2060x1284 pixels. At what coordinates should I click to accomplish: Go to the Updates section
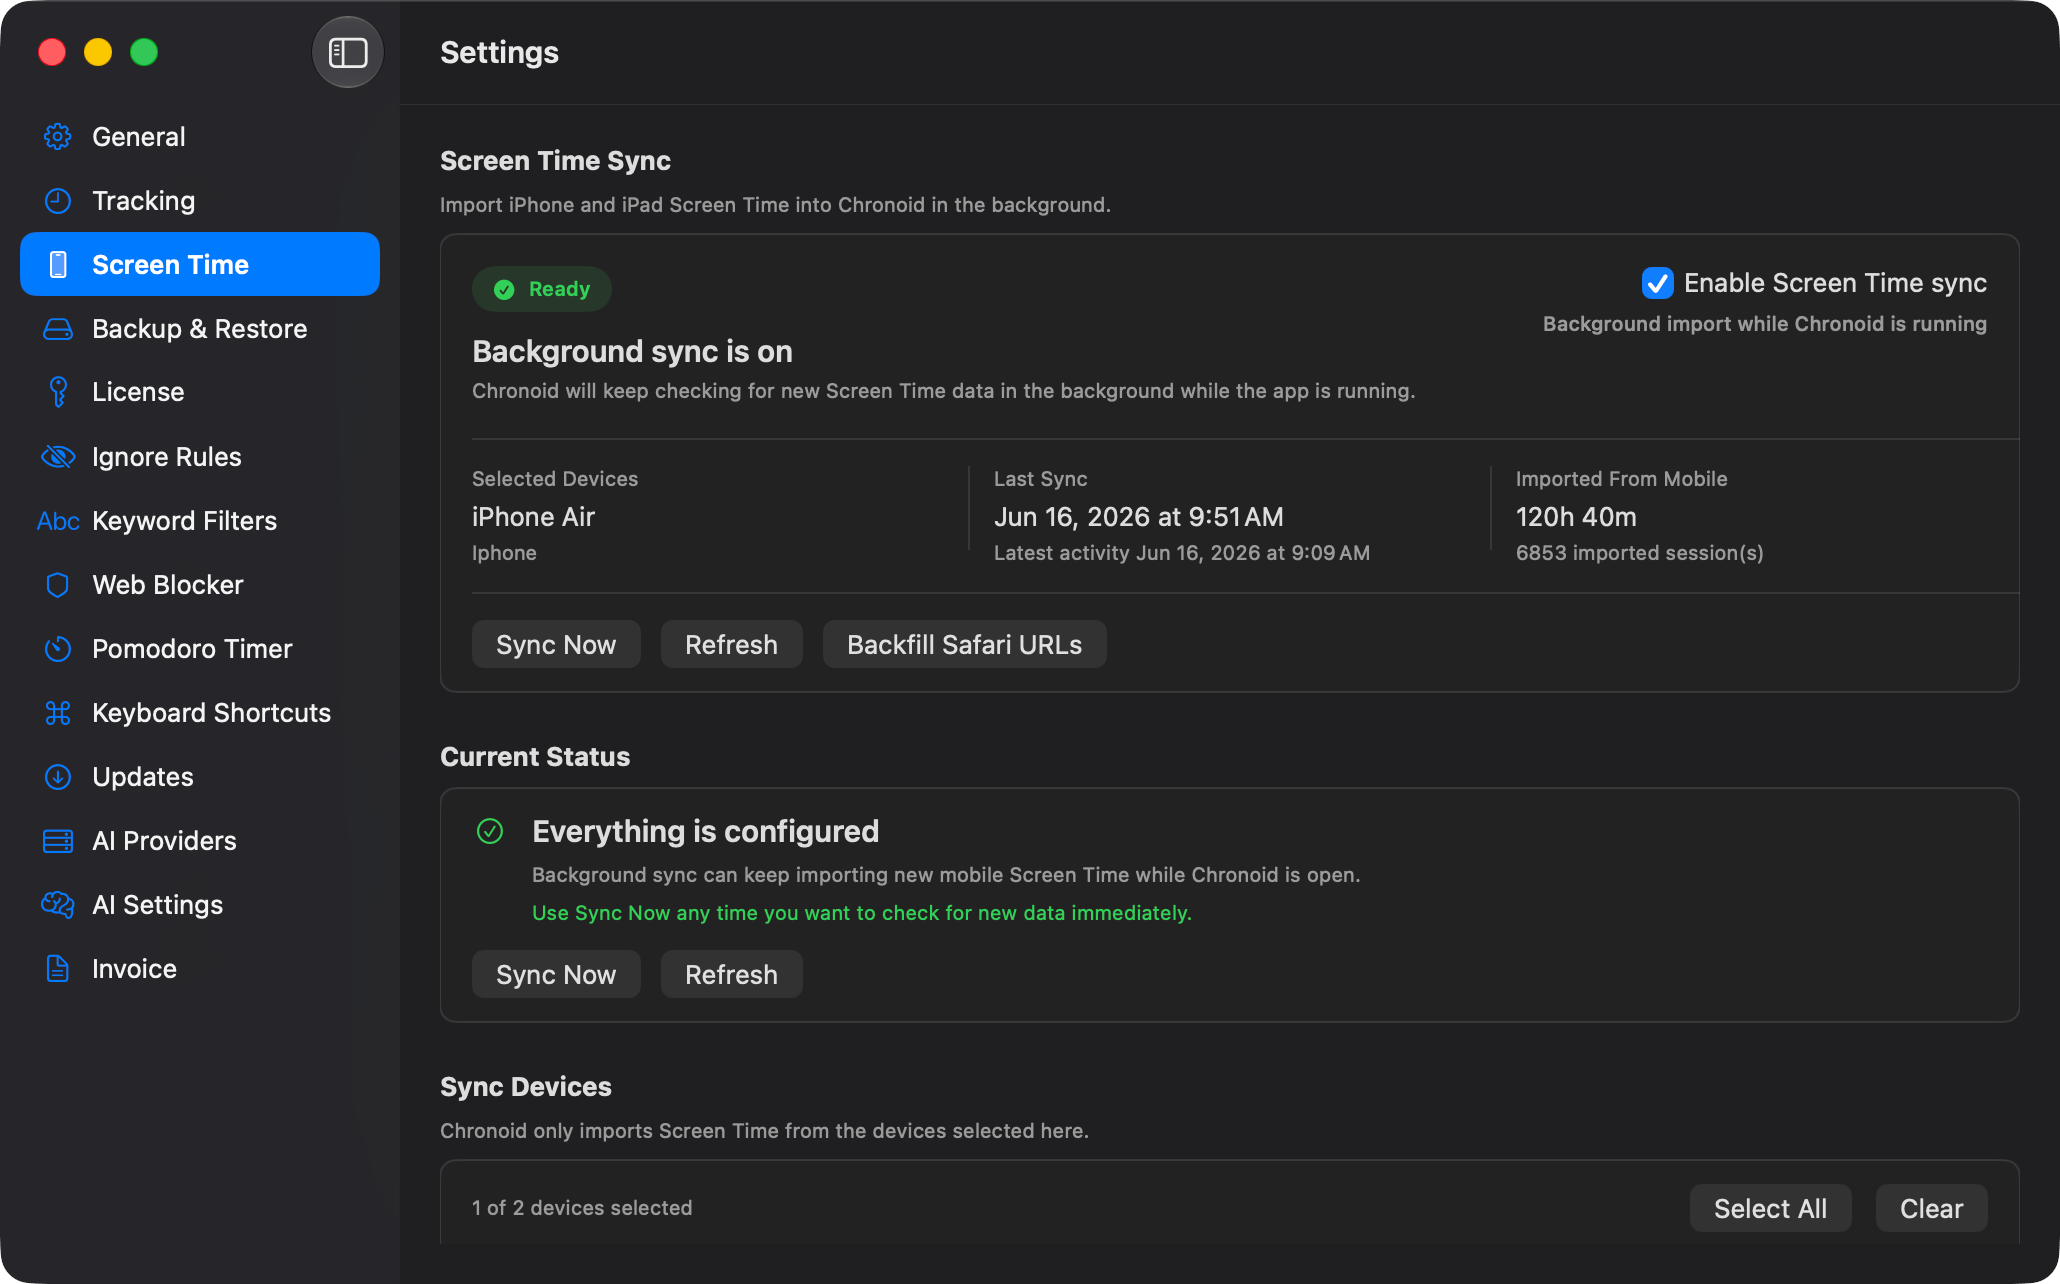pos(200,777)
